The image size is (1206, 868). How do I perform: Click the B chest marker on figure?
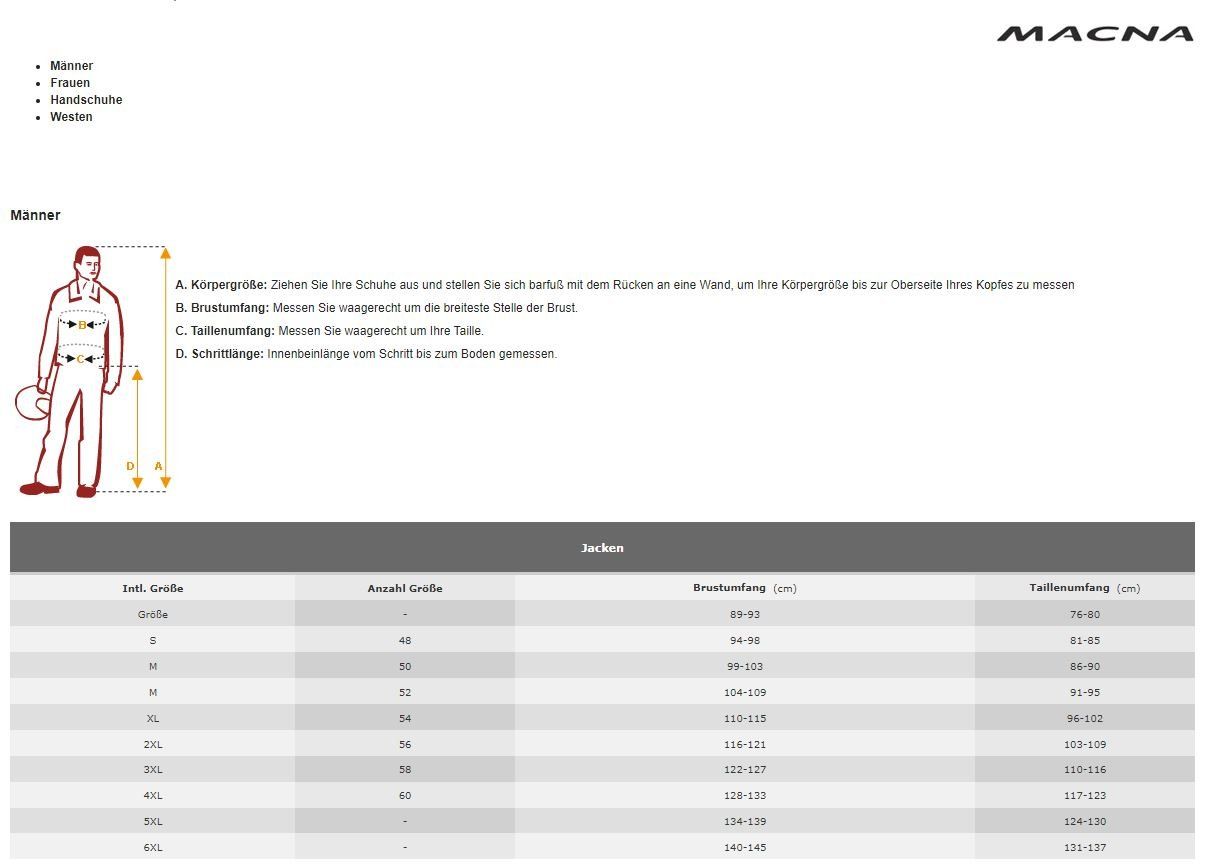coord(82,325)
